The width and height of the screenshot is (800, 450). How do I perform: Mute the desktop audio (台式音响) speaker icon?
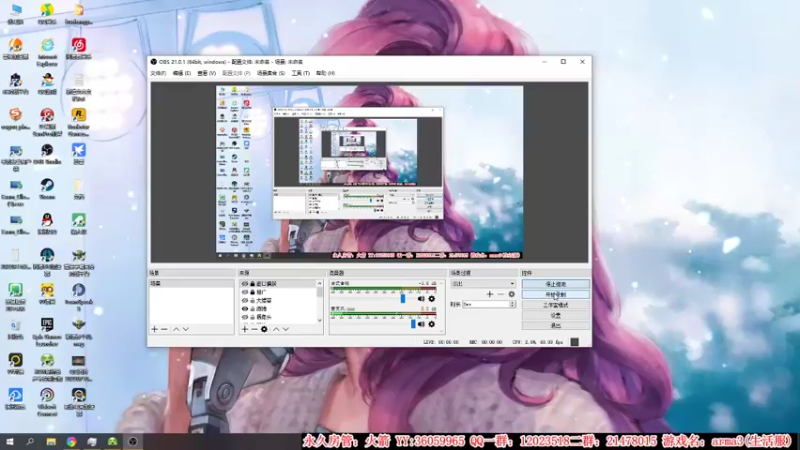421,299
